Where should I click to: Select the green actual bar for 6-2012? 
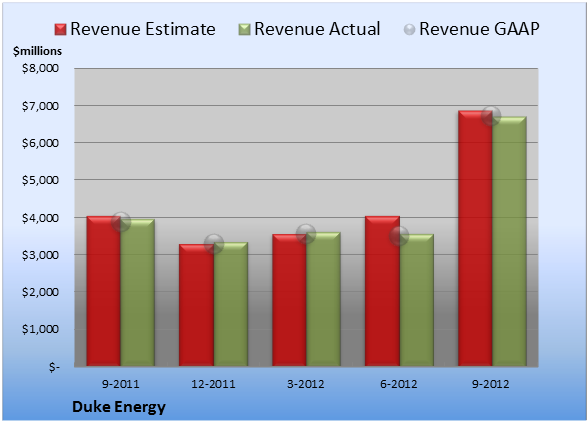[416, 300]
